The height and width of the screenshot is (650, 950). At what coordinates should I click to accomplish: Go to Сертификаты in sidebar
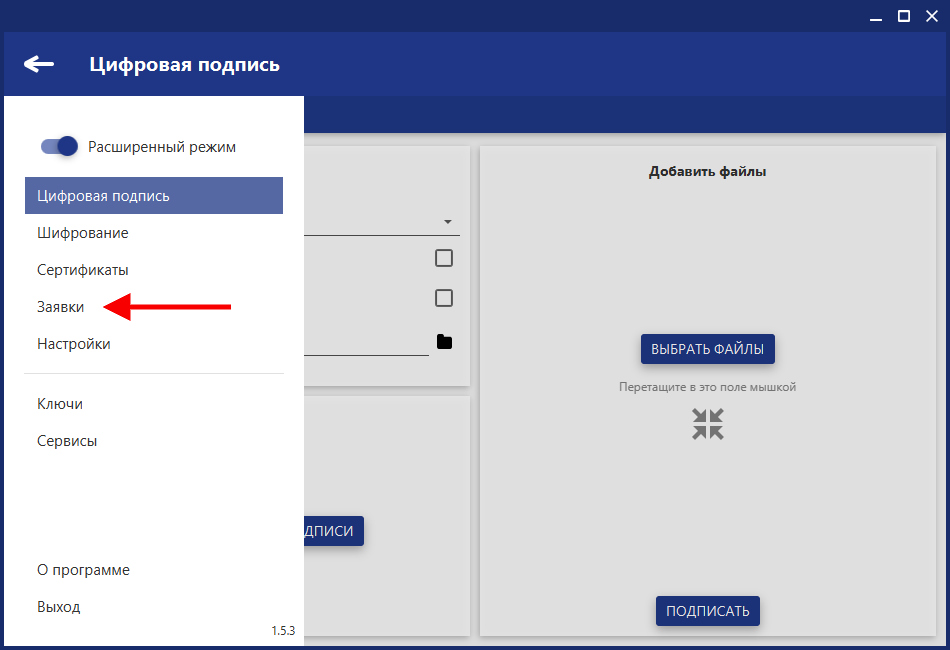pyautogui.click(x=83, y=270)
